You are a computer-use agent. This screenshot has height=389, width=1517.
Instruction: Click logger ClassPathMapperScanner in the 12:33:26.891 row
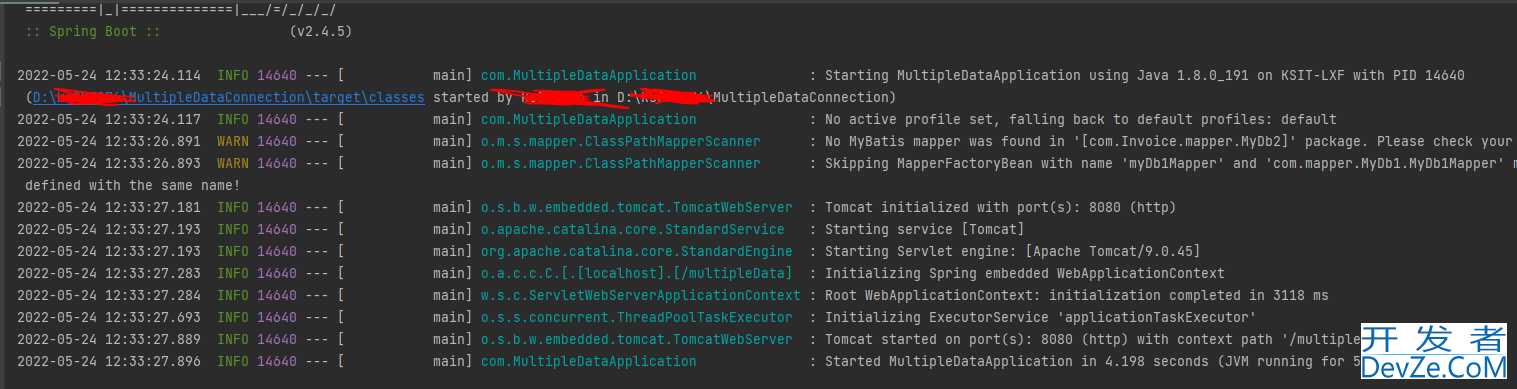coord(621,141)
